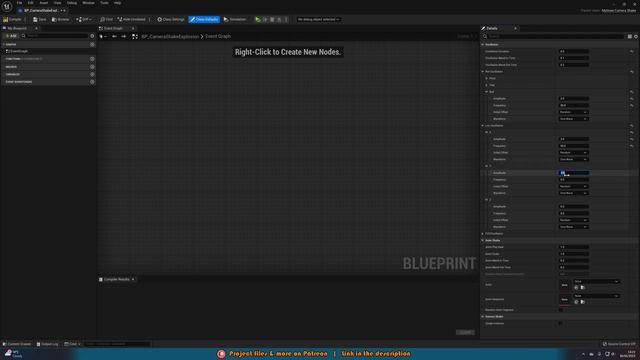The width and height of the screenshot is (640, 360).
Task: Open the Content Drawer
Action: pos(17,344)
